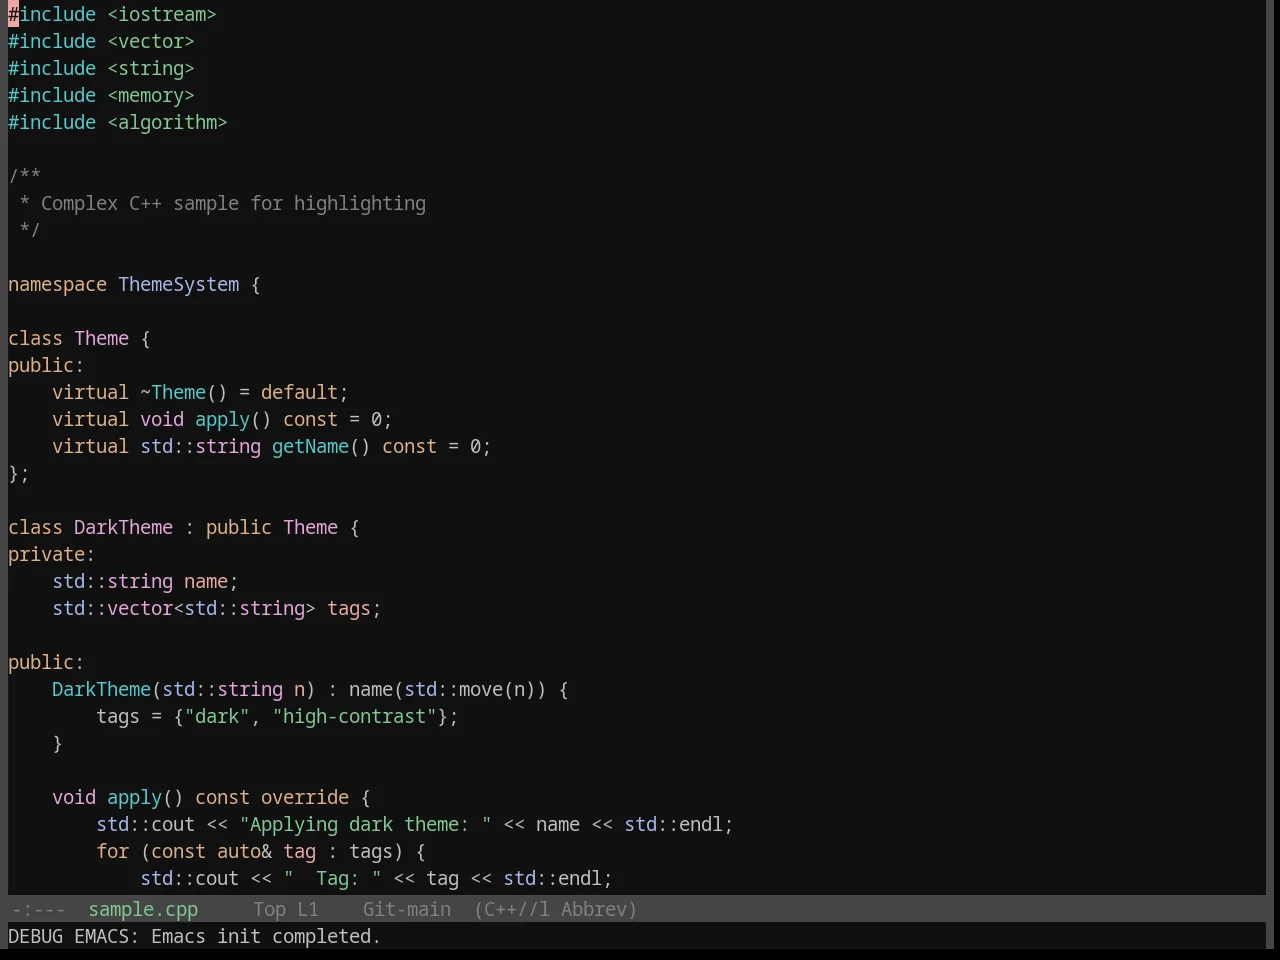The height and width of the screenshot is (960, 1280).
Task: Click the comment 'Complex C++ sample for highlighting'
Action: tap(233, 203)
